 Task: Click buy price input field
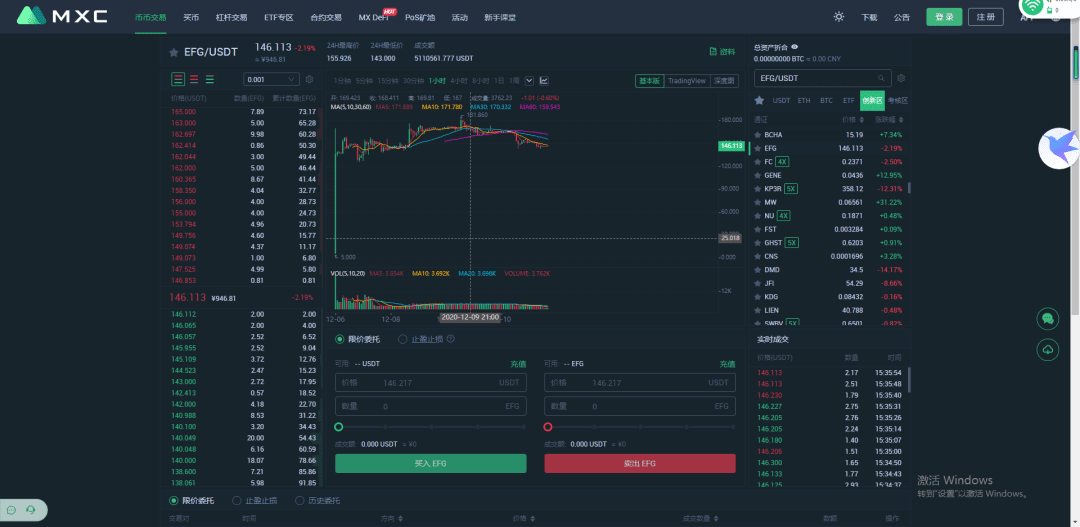430,382
